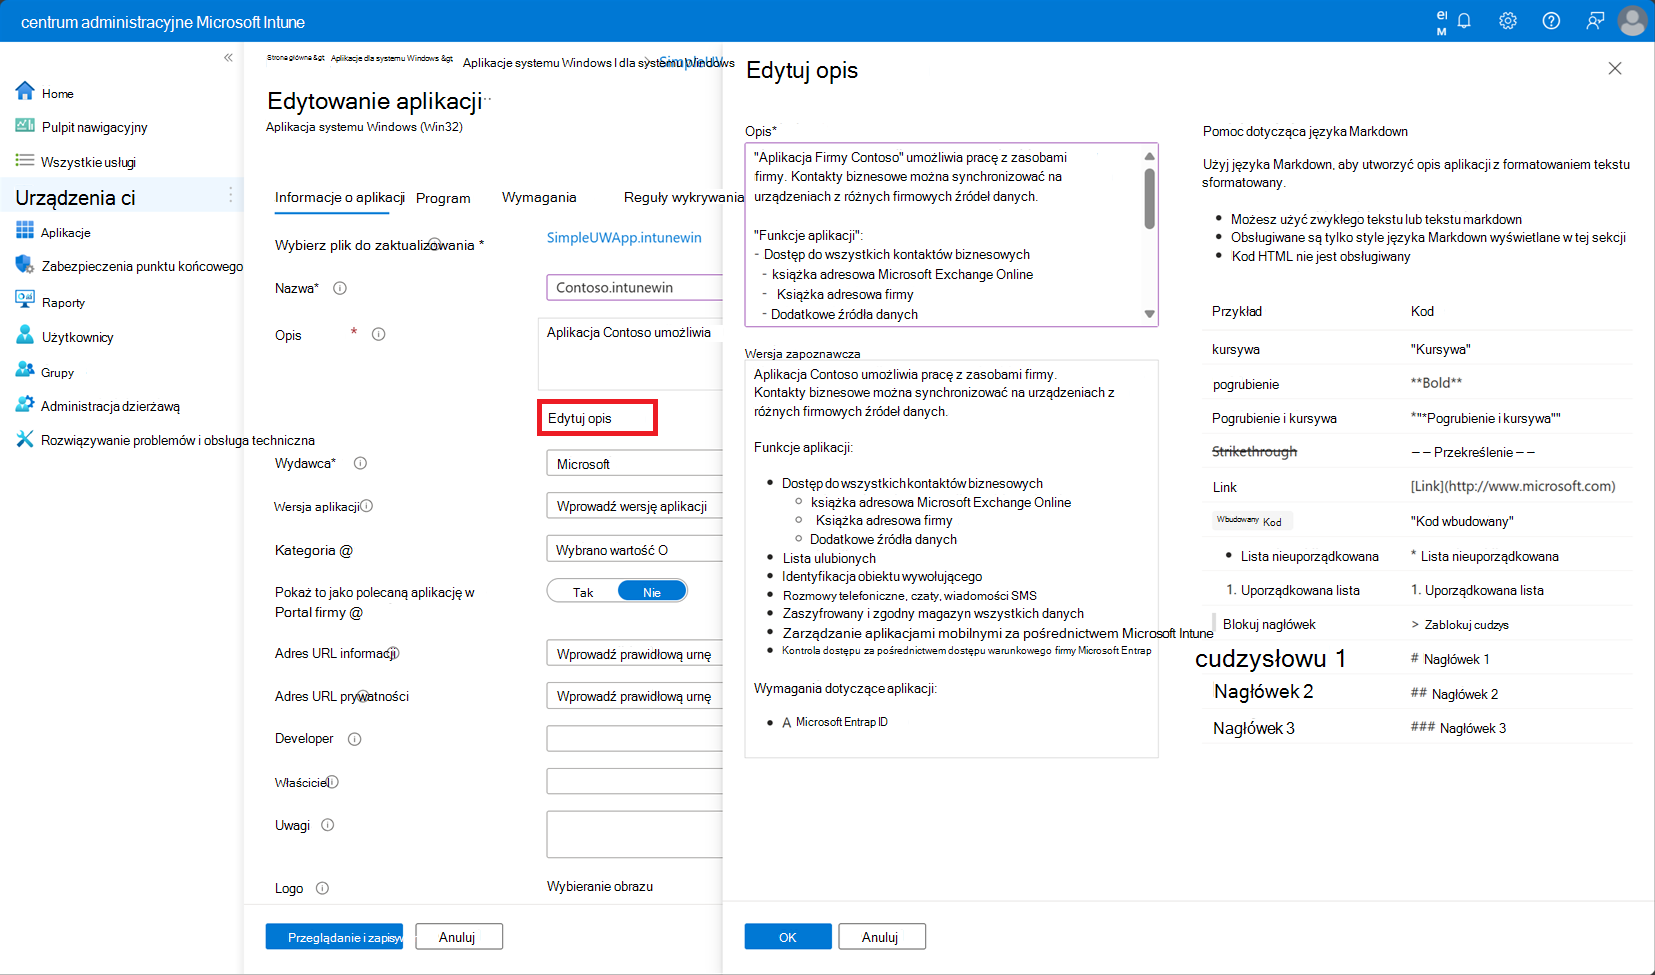Click the Developer input field
Image resolution: width=1655 pixels, height=975 pixels.
(x=634, y=739)
